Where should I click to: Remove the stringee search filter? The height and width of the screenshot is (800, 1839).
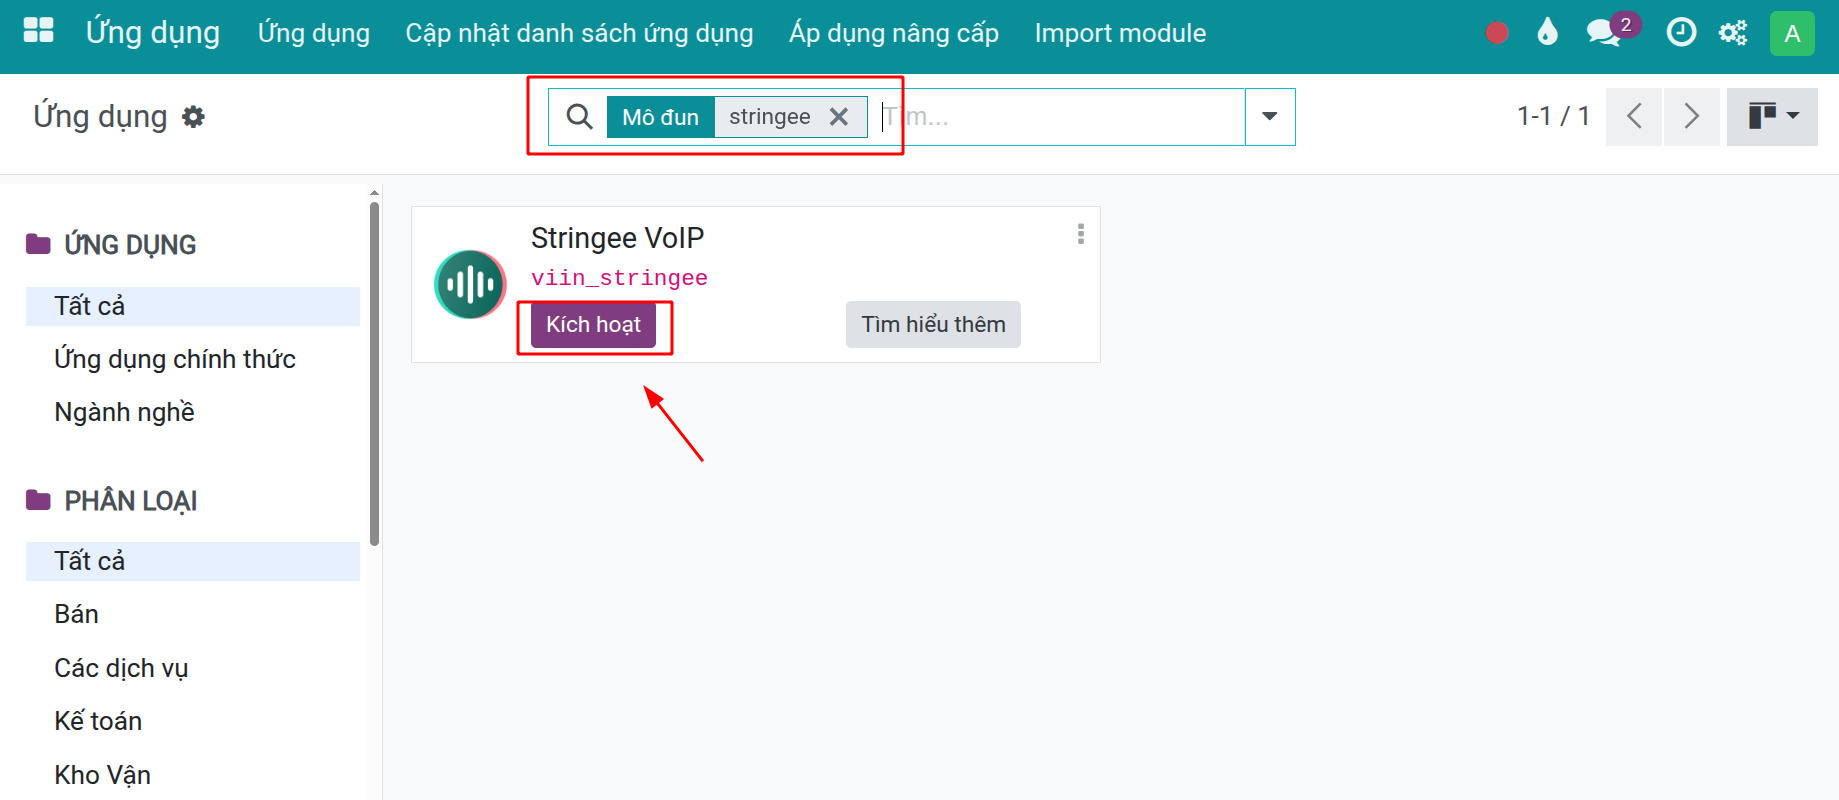click(839, 117)
